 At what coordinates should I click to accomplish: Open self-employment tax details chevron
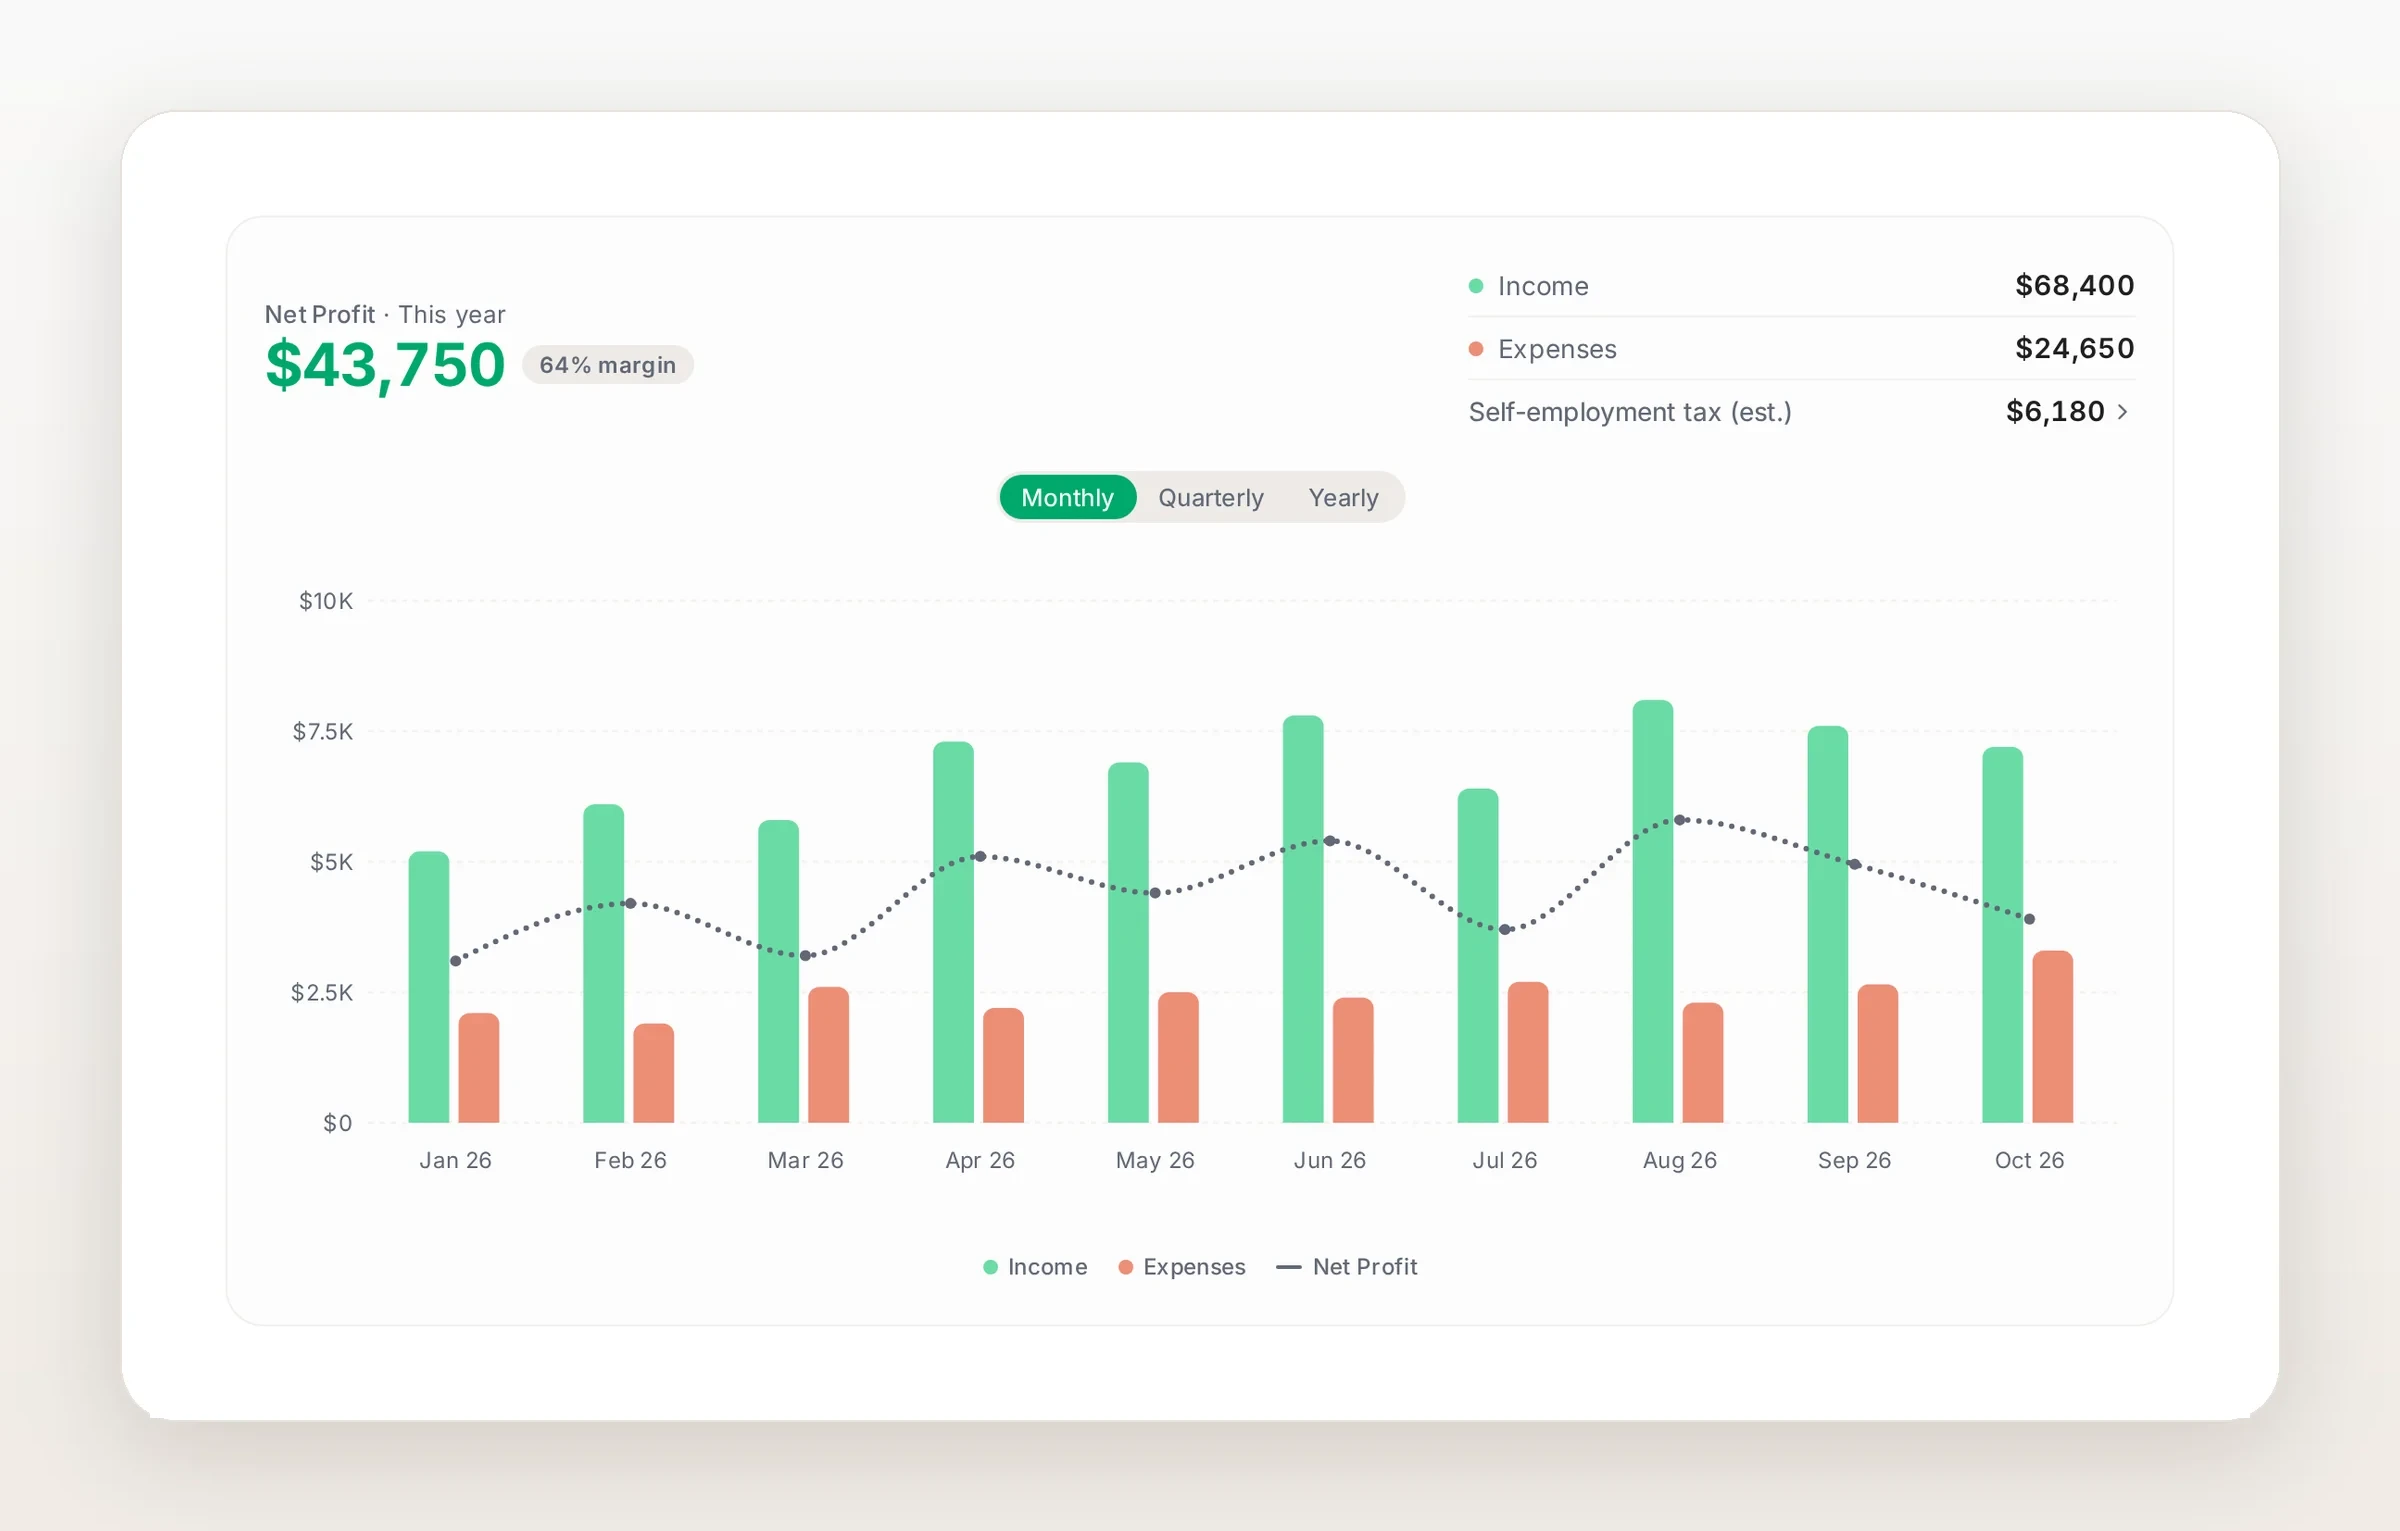pos(2122,411)
